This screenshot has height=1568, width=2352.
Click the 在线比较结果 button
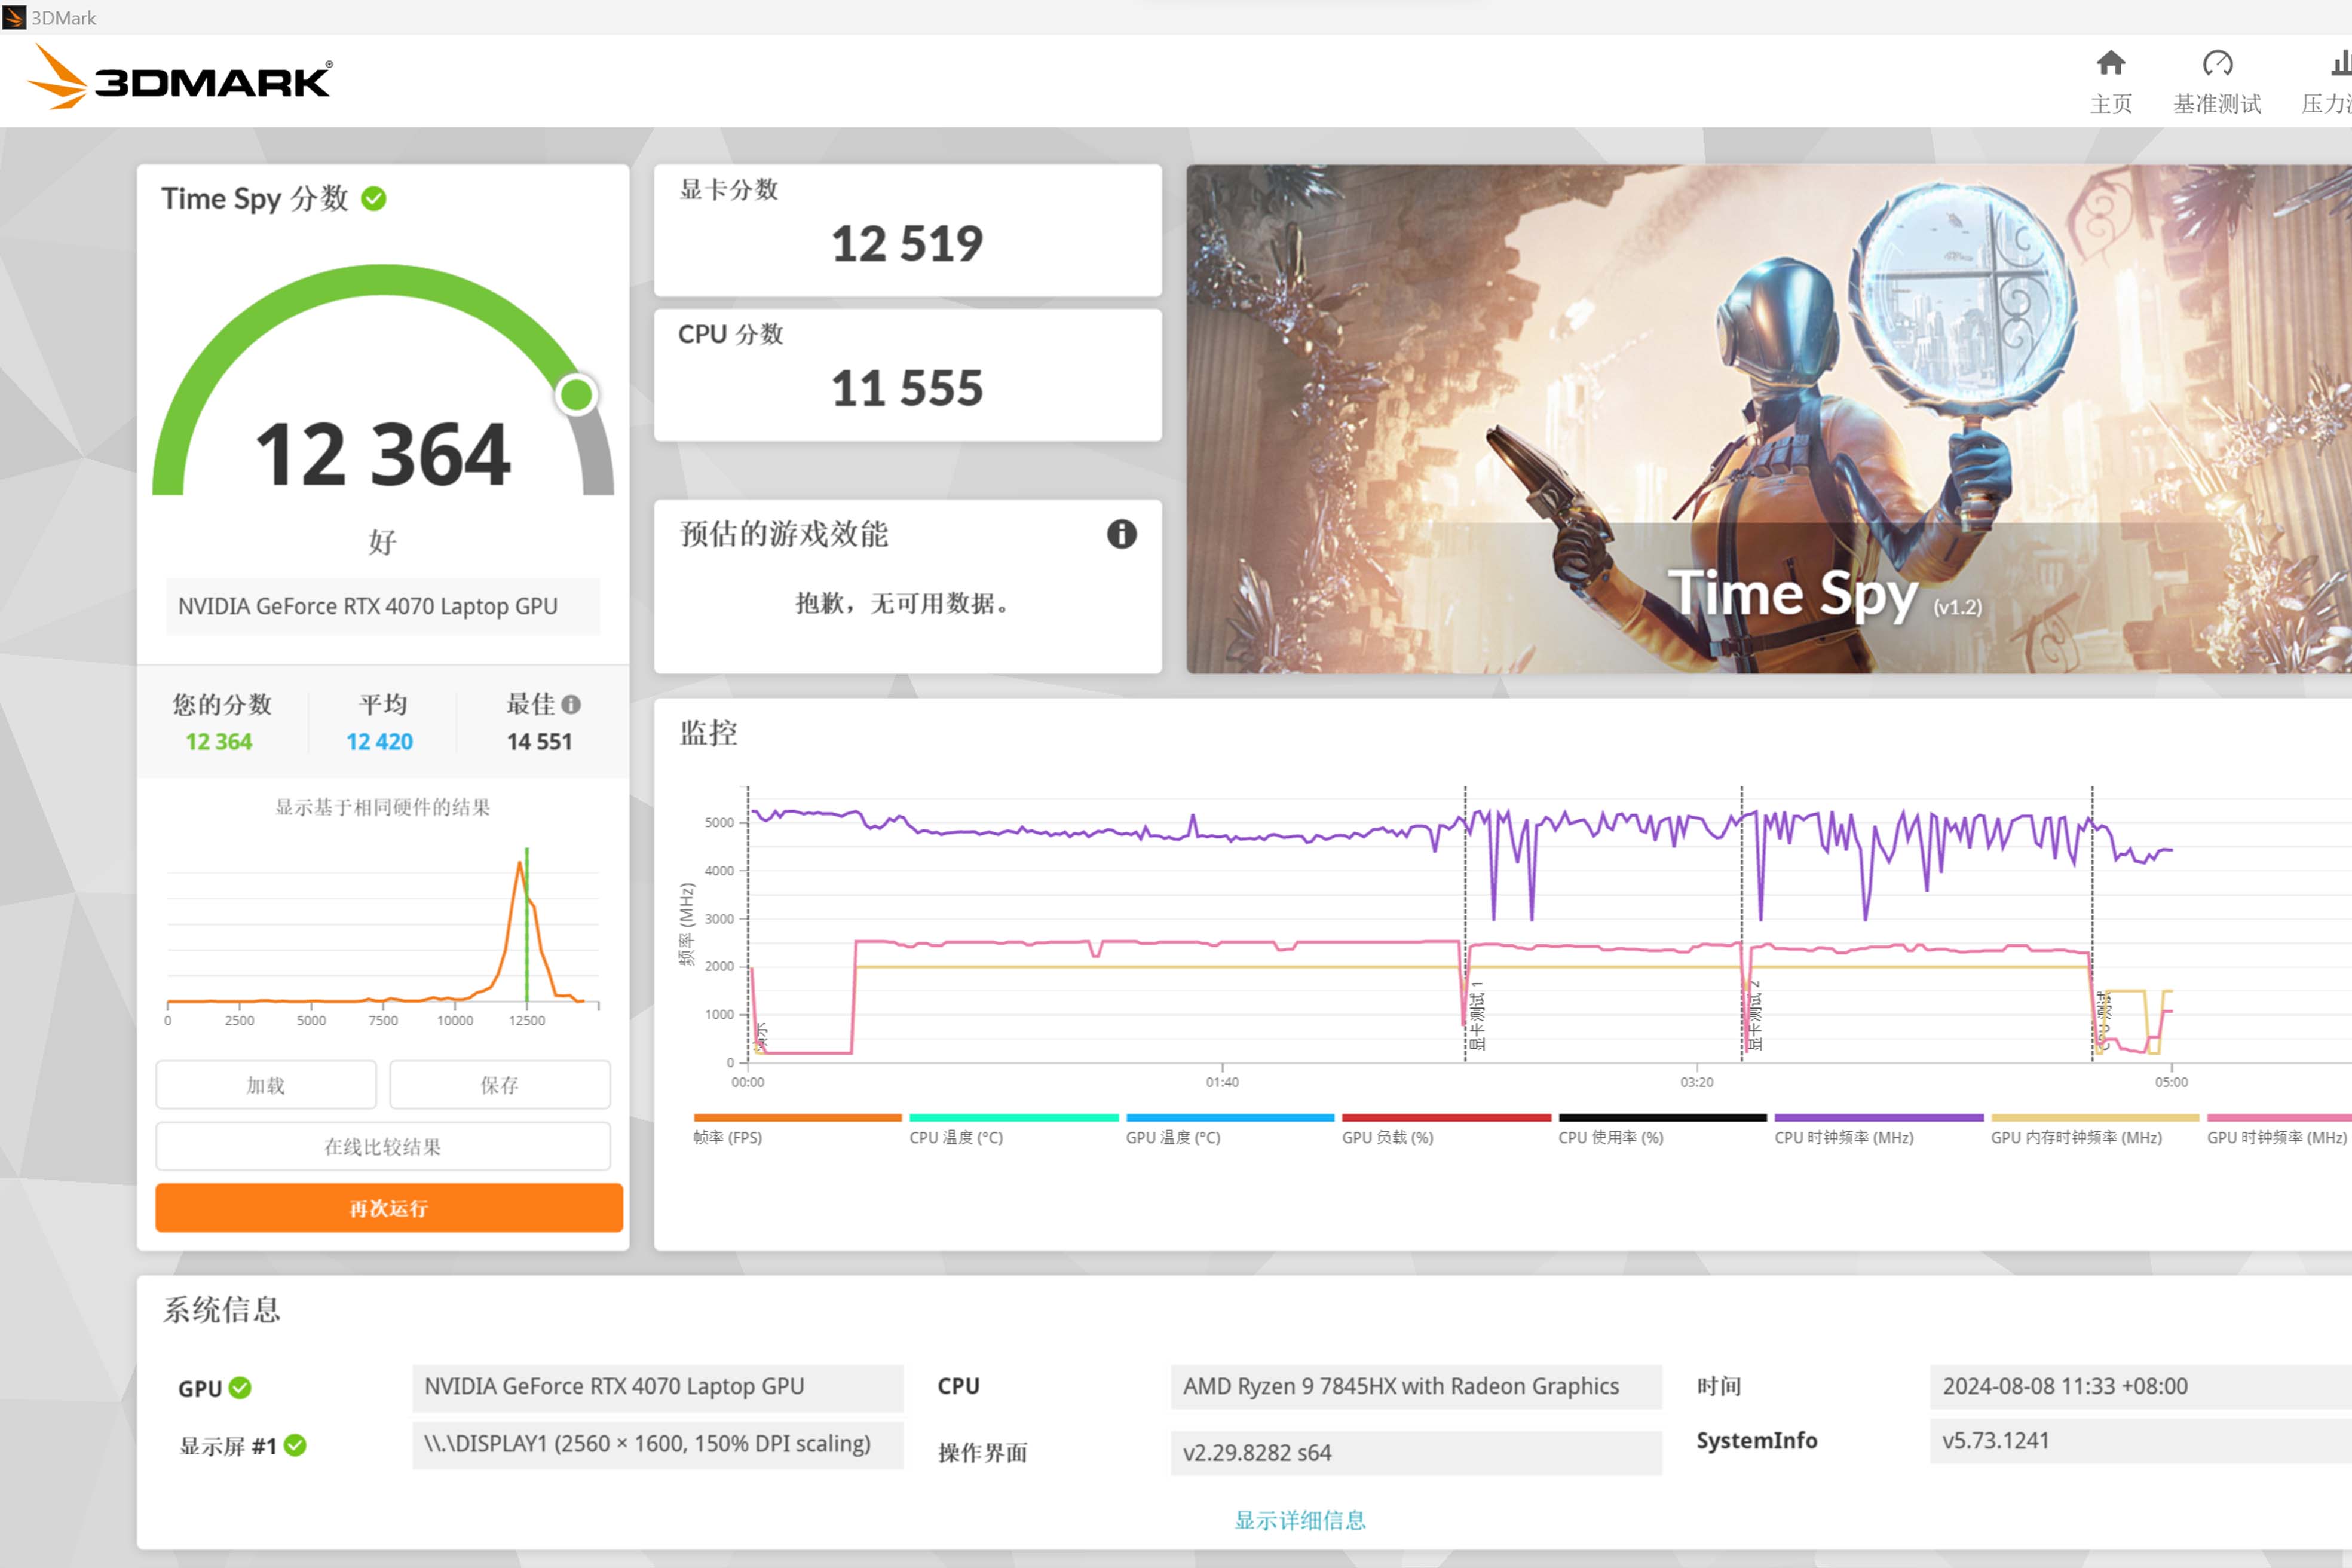[x=383, y=1146]
